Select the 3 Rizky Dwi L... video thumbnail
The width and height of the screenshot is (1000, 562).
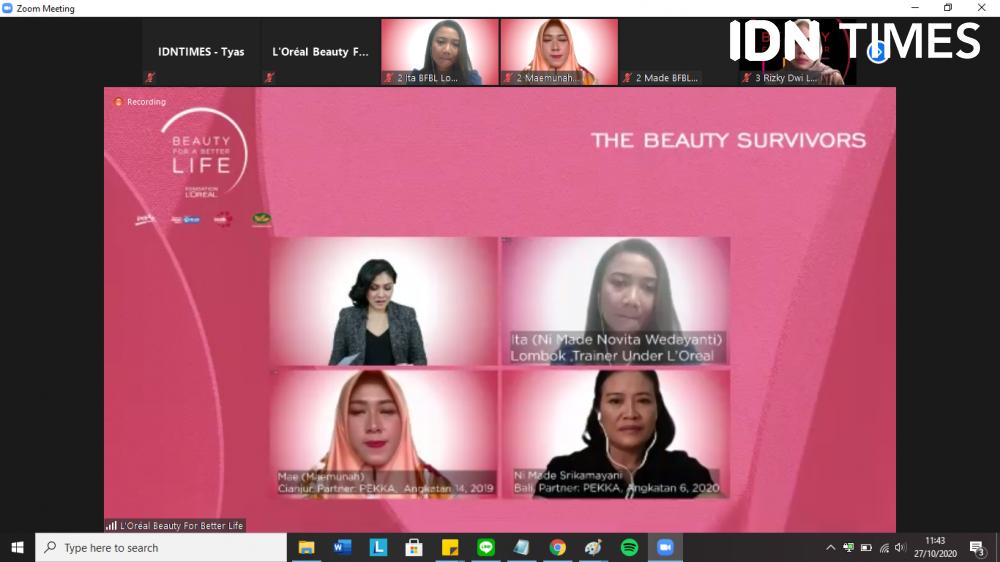(797, 52)
